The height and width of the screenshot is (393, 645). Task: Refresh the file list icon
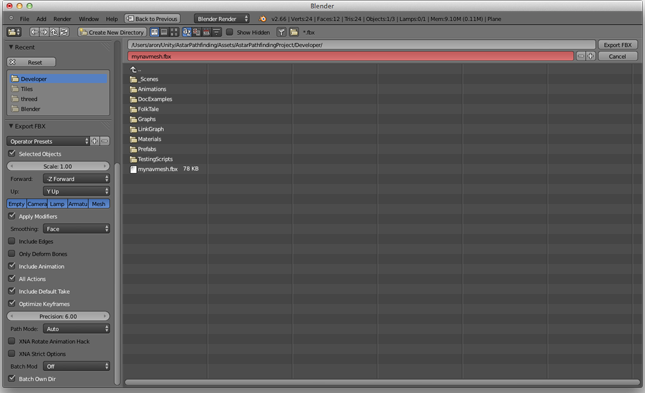(64, 32)
